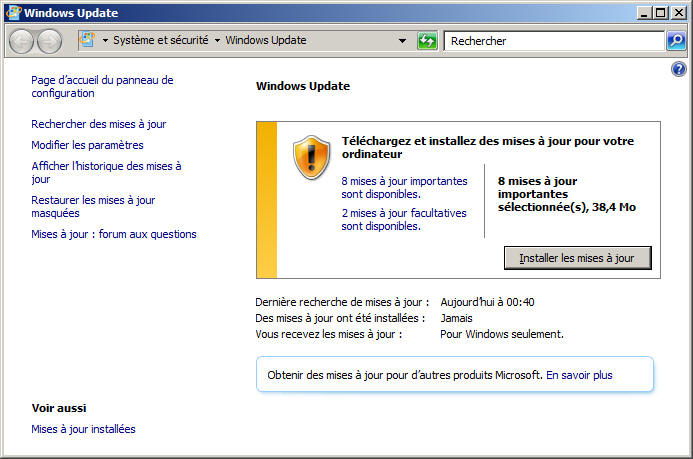Viewport: 693px width, 459px height.
Task: Open the address bar history dropdown arrow
Action: pos(402,41)
